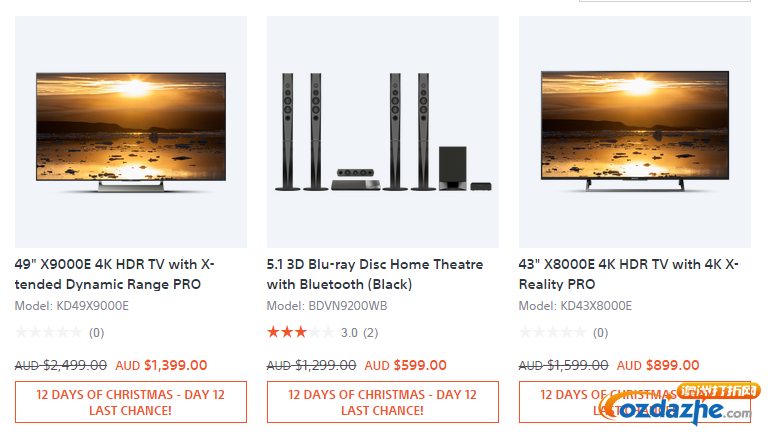Click the AUD $1,399.00 sale price
This screenshot has height=438, width=783.
161,366
